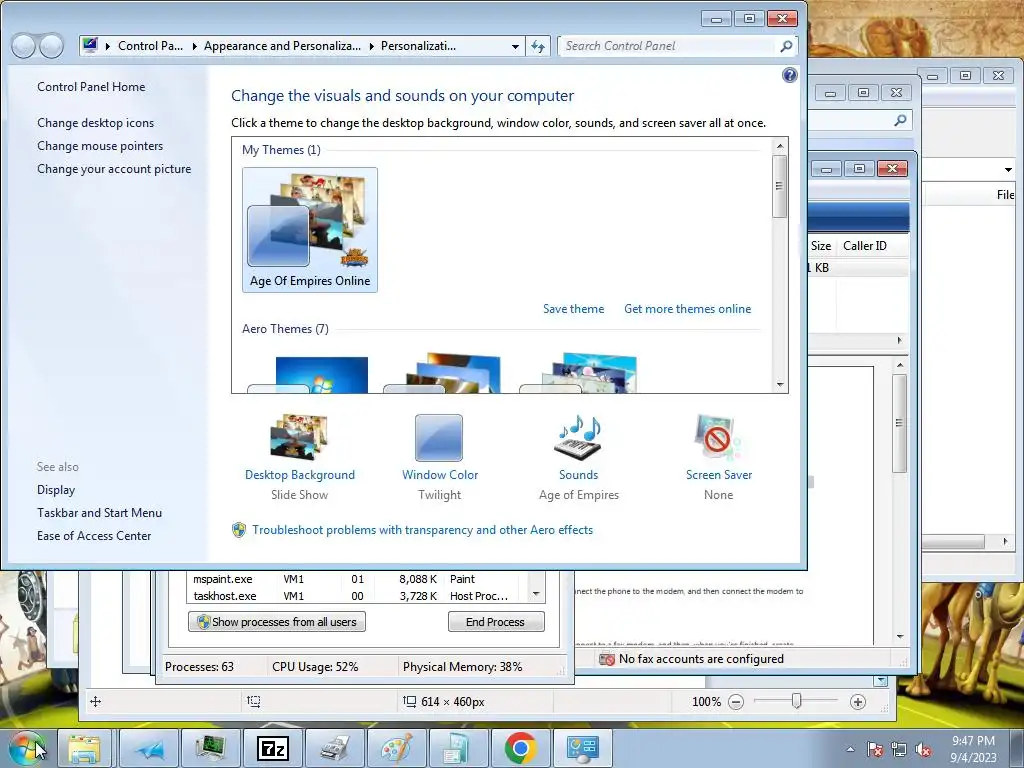Open the Screen Saver settings
1024x768 pixels.
tap(718, 458)
